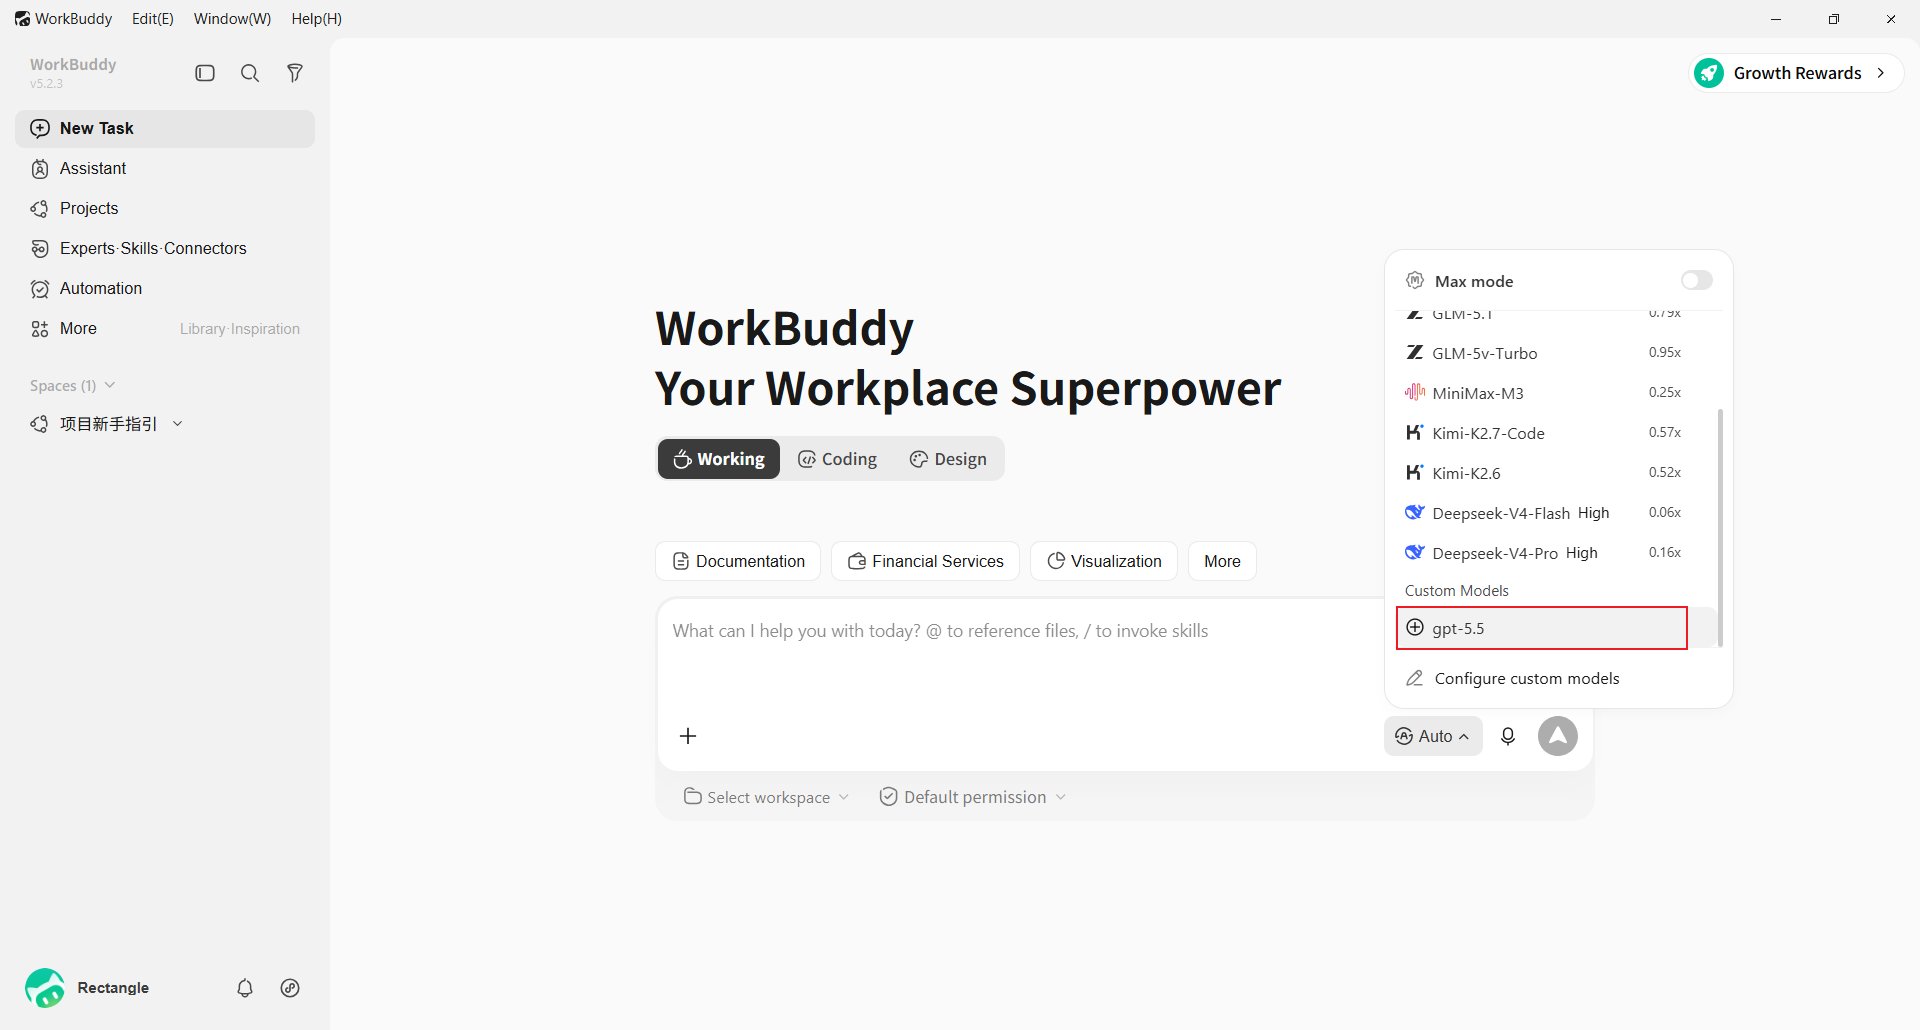Click the gpt-5.5 circle plus icon
Image resolution: width=1920 pixels, height=1030 pixels.
pyautogui.click(x=1415, y=627)
